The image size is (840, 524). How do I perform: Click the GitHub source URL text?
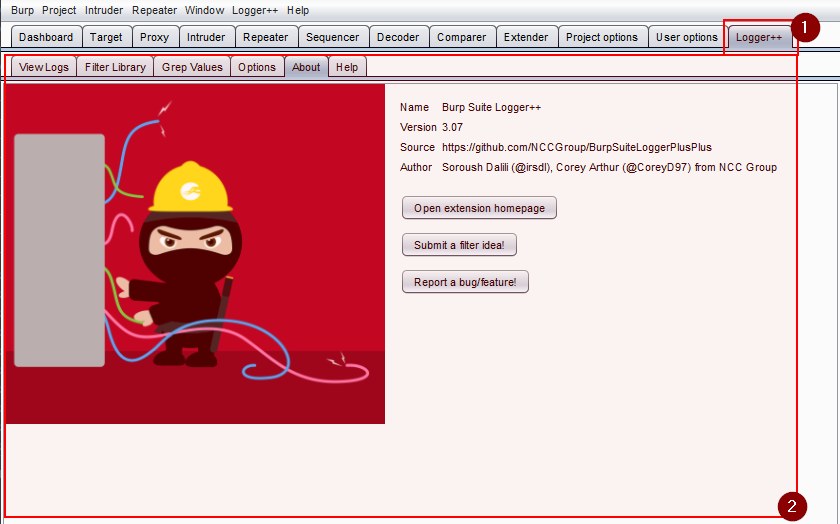coord(576,147)
